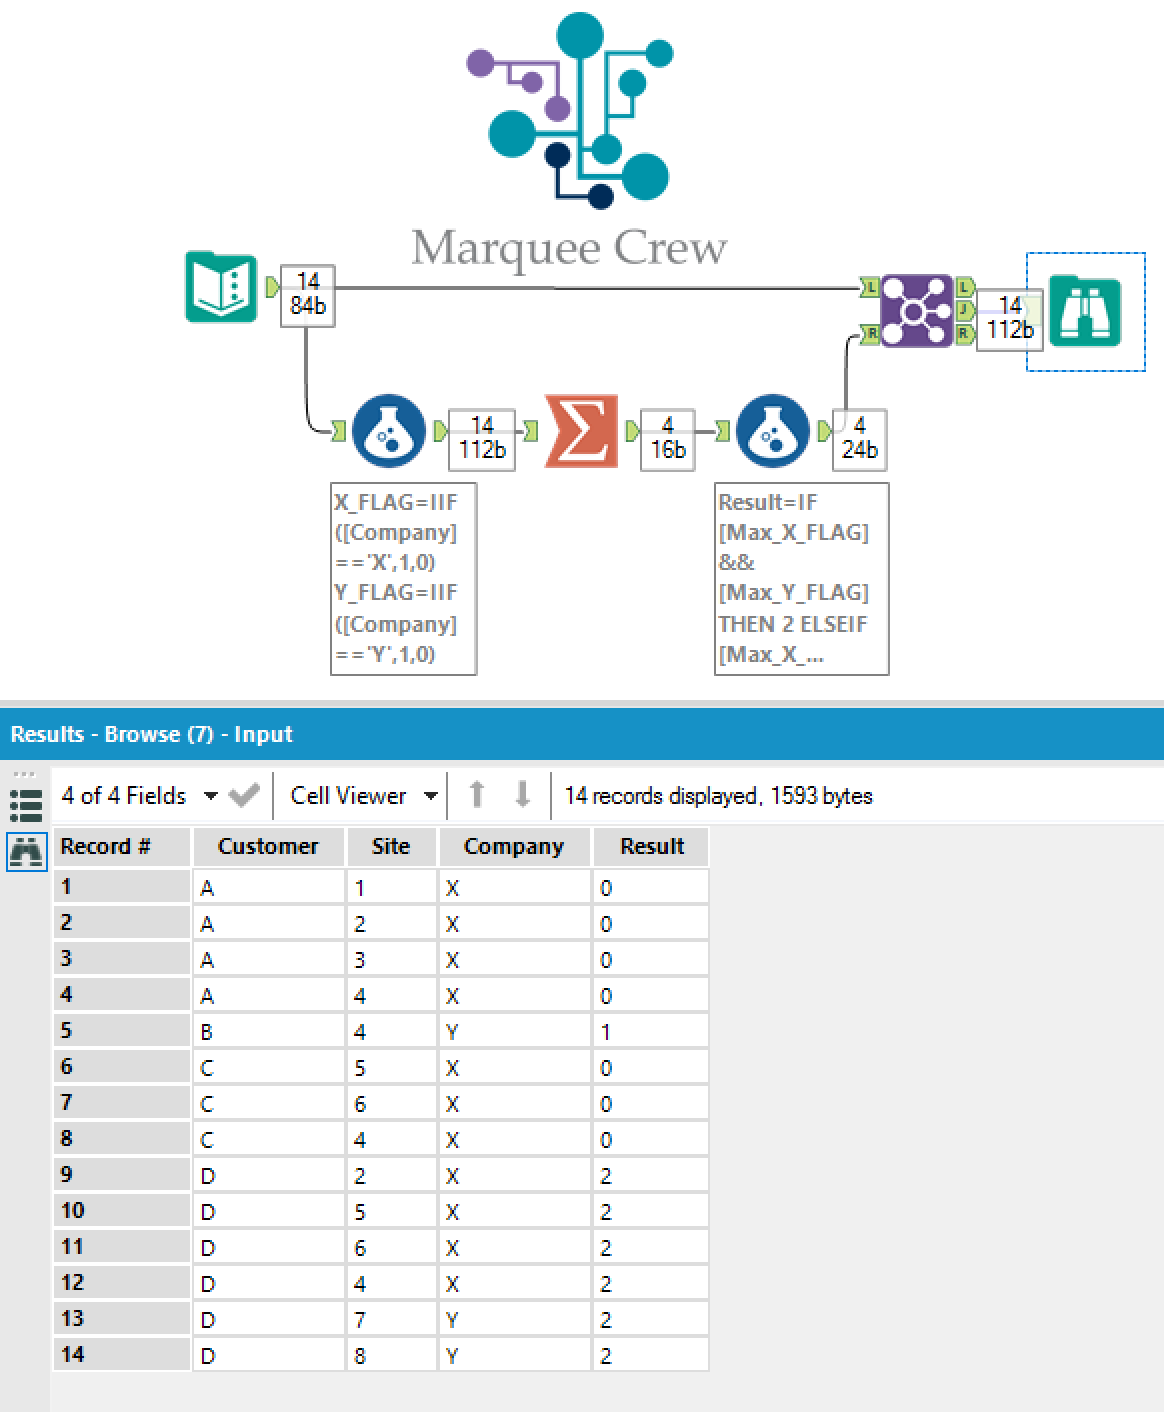This screenshot has width=1164, height=1412.
Task: Click the Join tool J output anchor
Action: point(965,311)
